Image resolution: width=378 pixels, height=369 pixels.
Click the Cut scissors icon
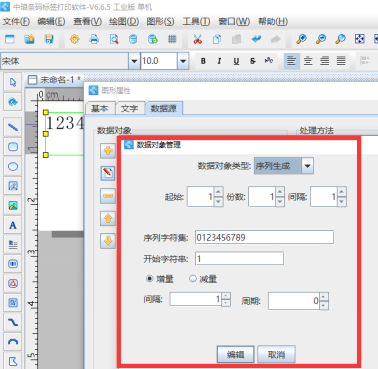(x=198, y=39)
